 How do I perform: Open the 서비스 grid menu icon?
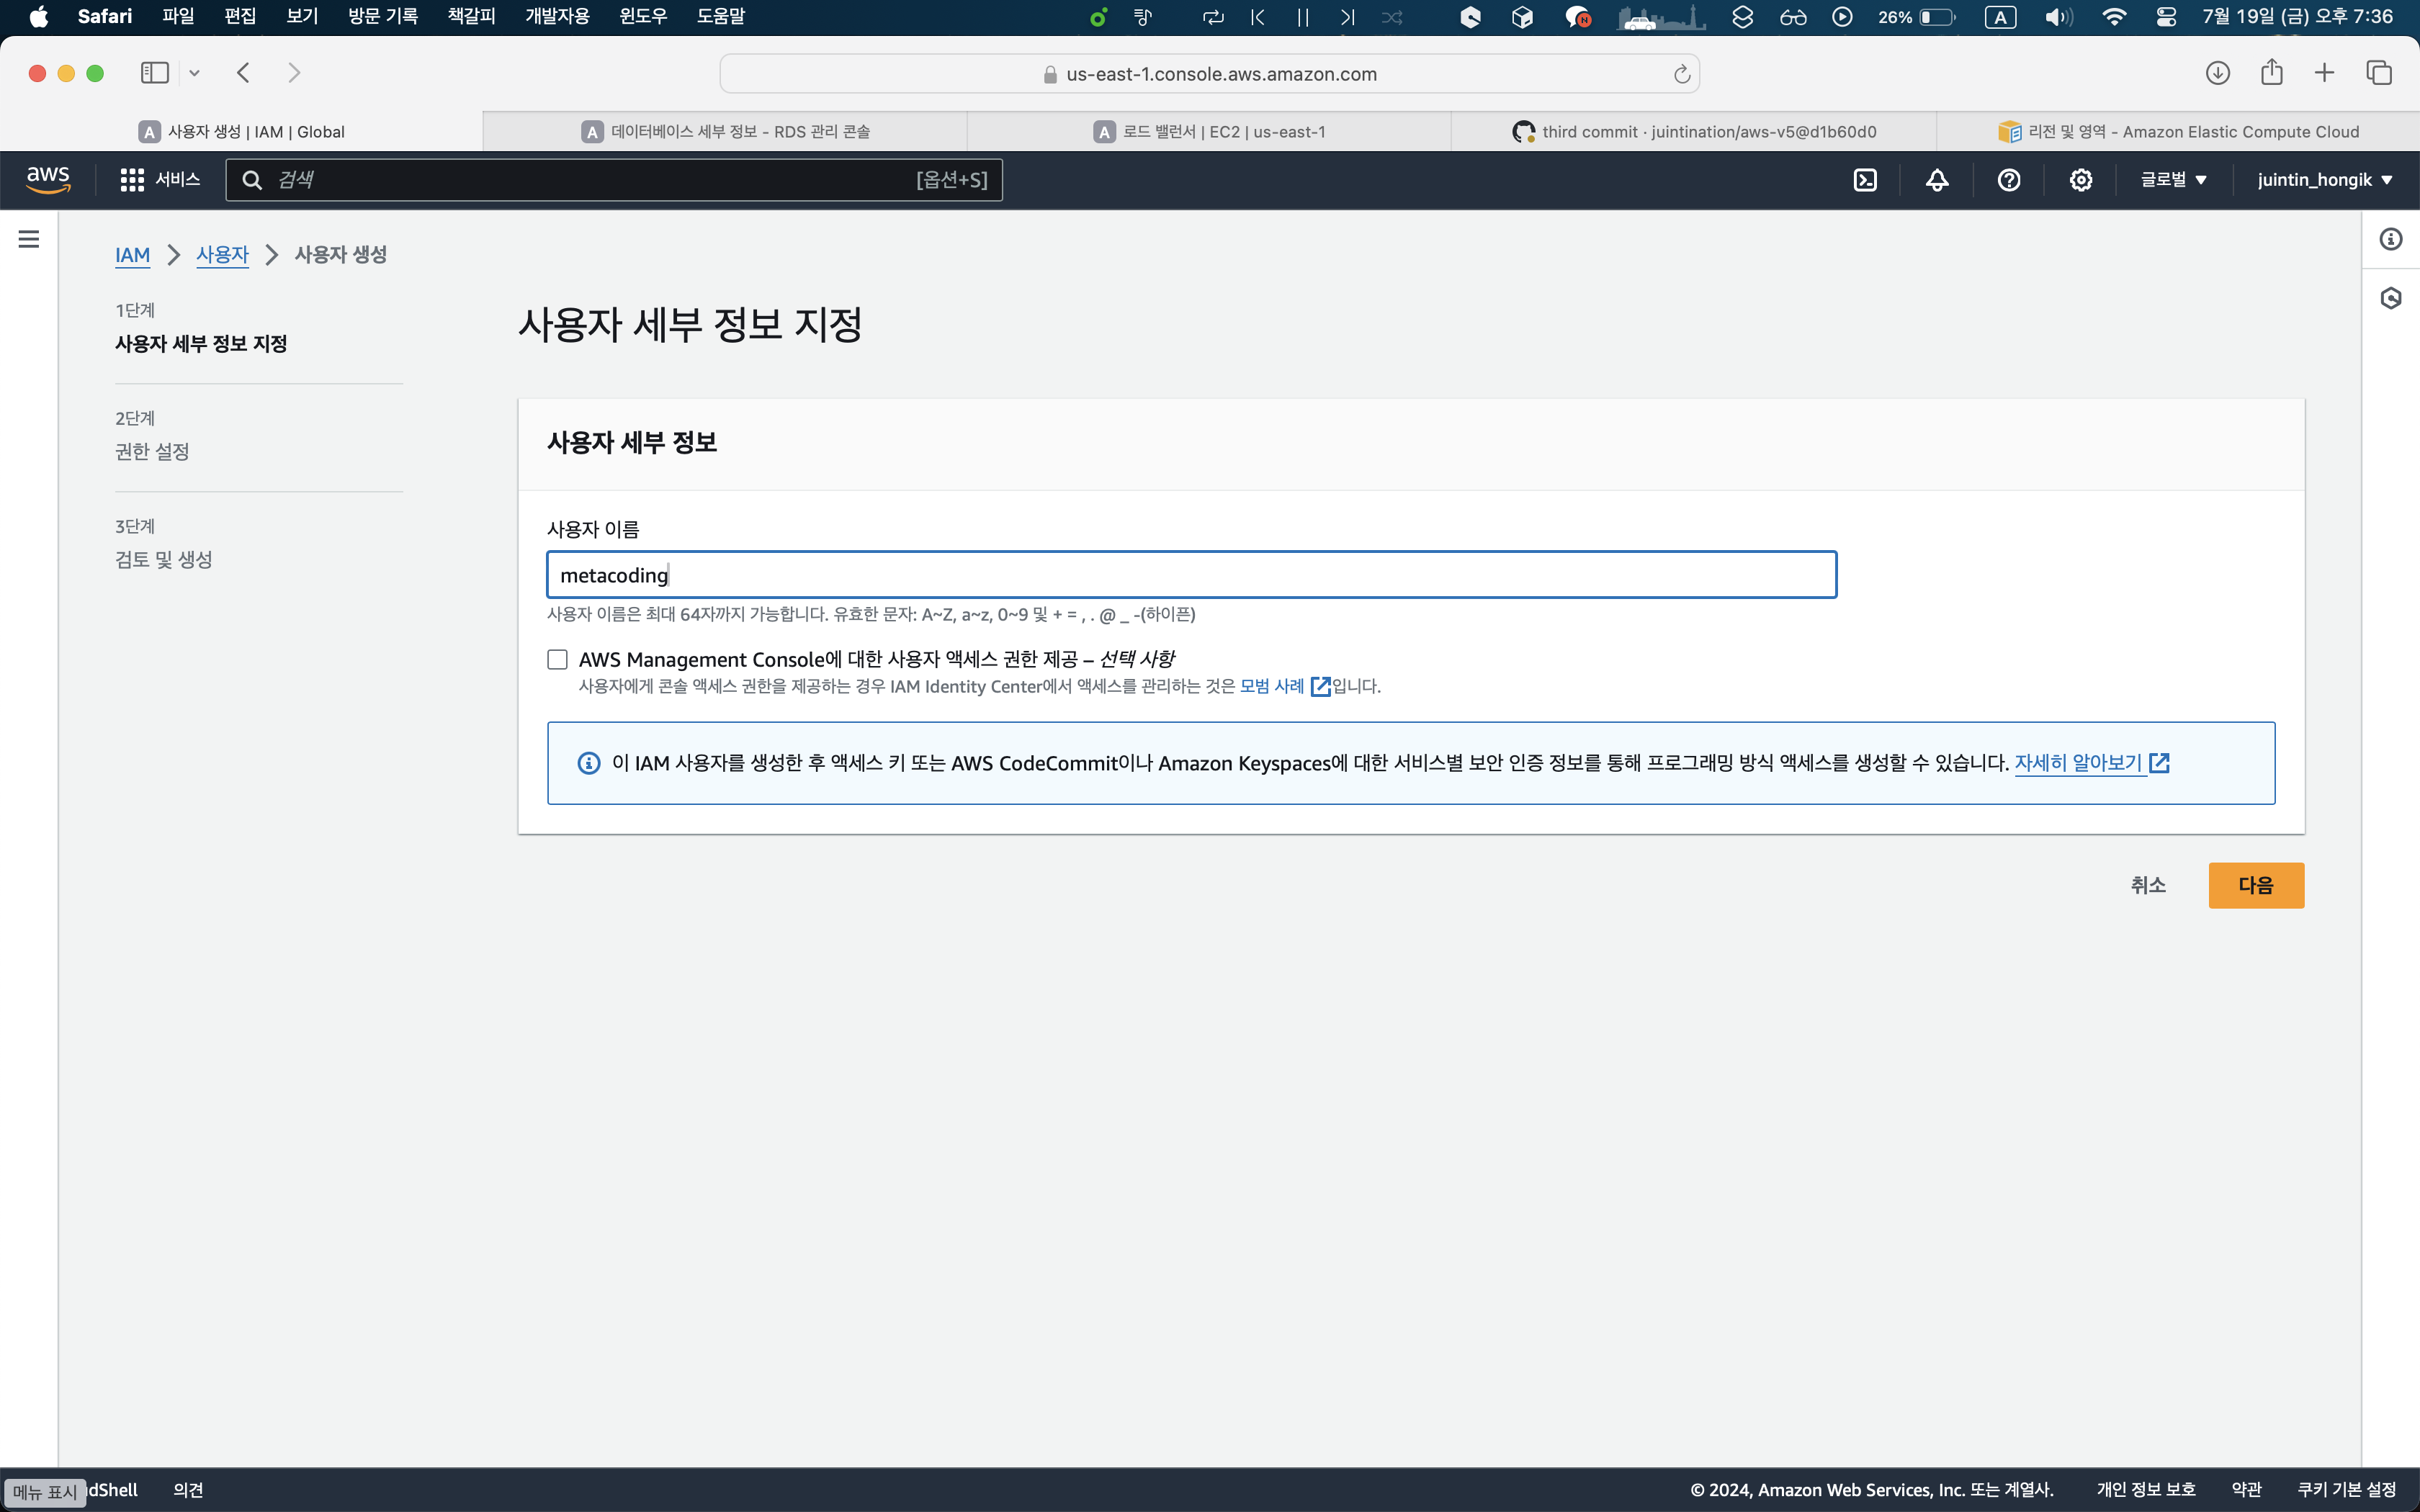[x=132, y=180]
